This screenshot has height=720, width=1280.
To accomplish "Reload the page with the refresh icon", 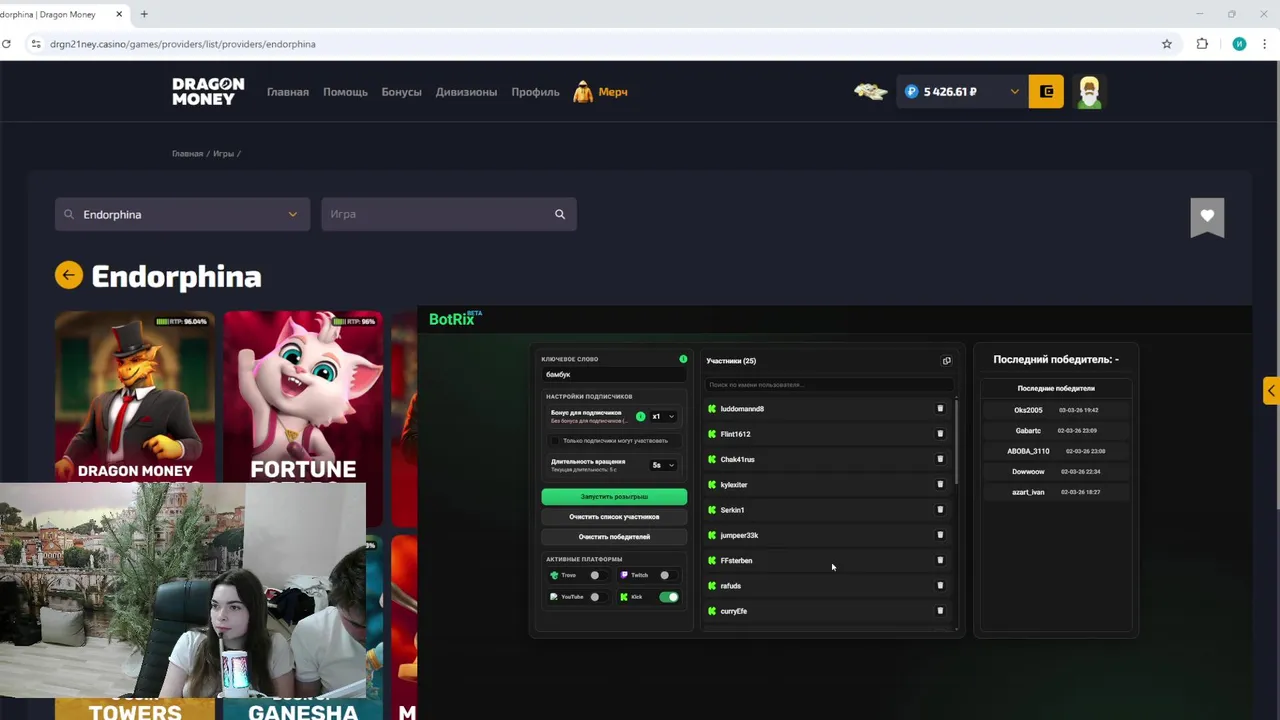I will pos(7,44).
